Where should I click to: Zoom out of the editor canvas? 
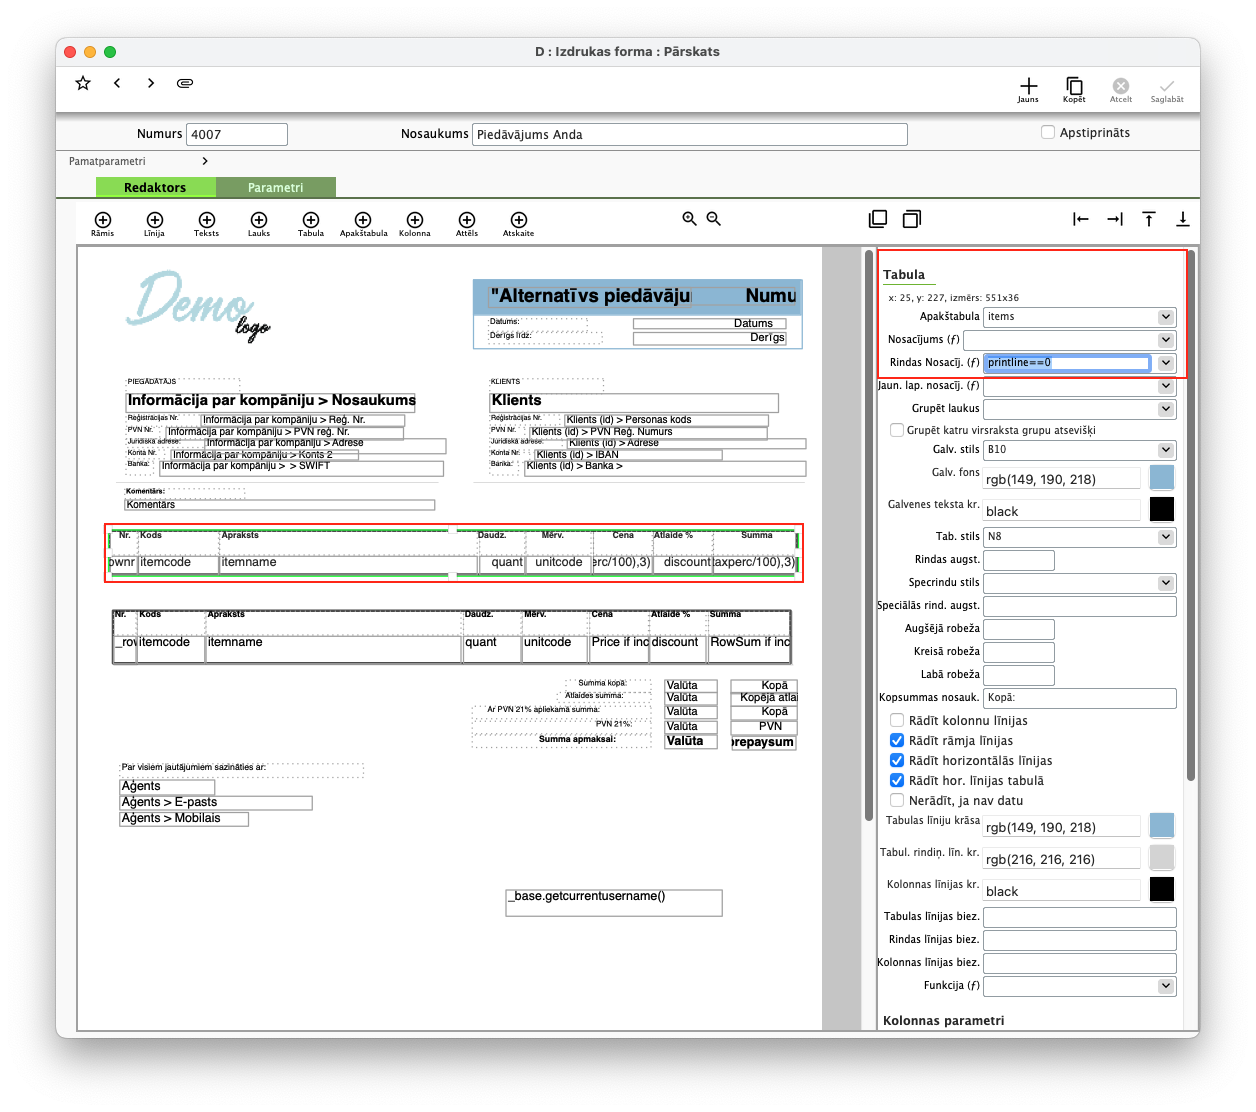714,218
